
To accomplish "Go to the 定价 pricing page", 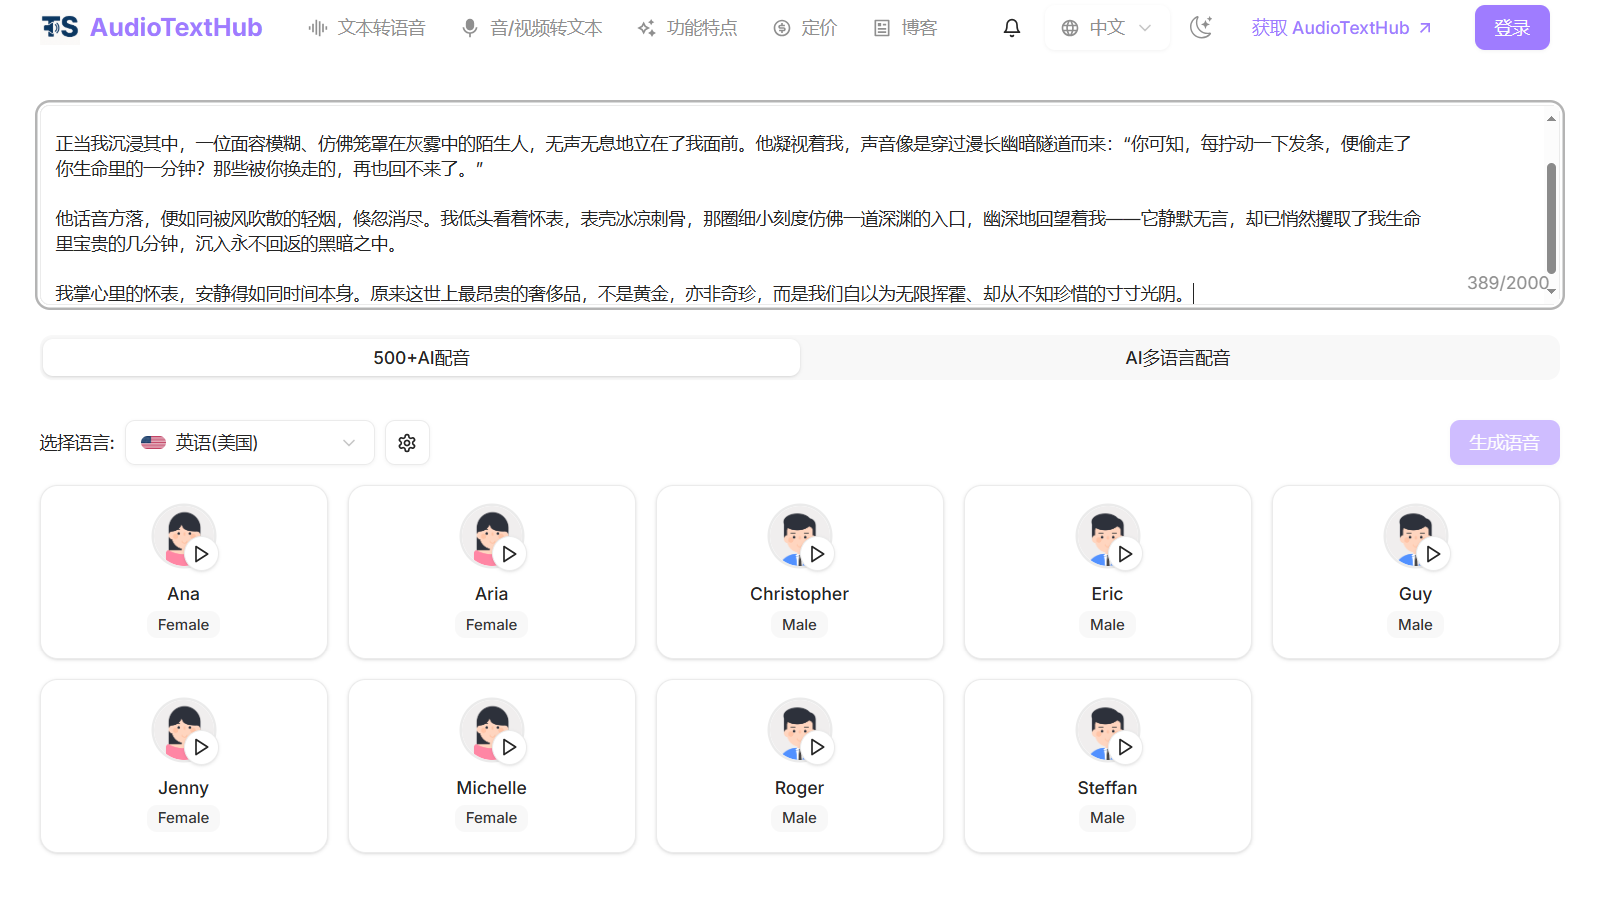I will (x=805, y=28).
